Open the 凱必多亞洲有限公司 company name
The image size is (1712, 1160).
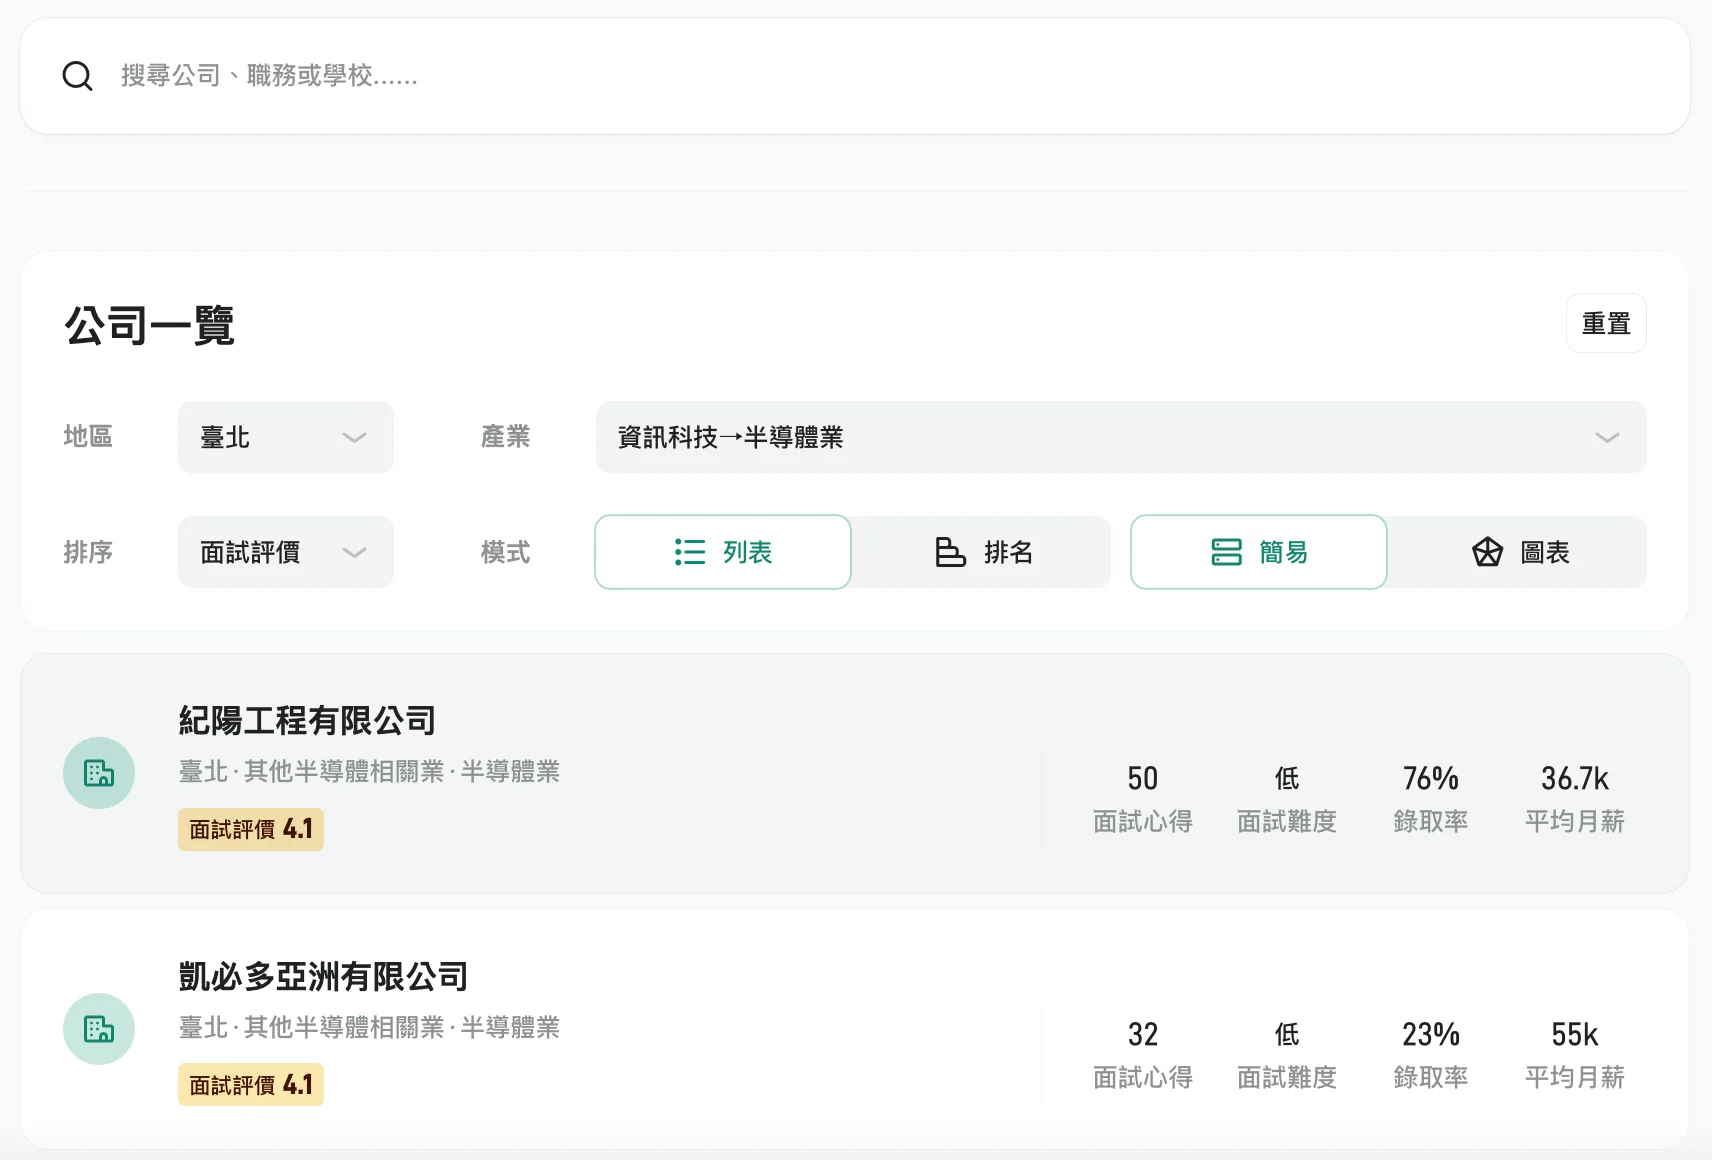pos(323,976)
